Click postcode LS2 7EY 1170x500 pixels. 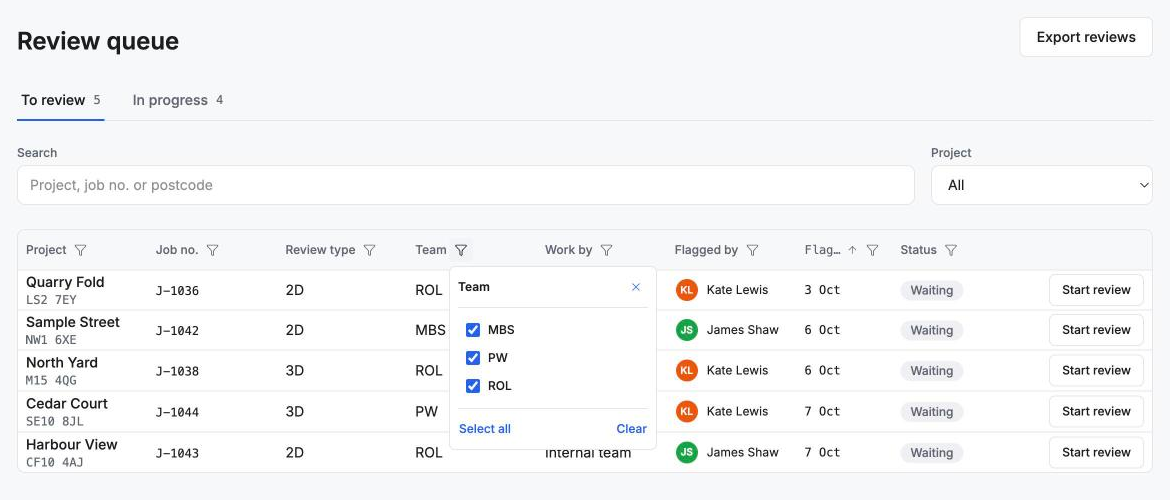point(51,300)
